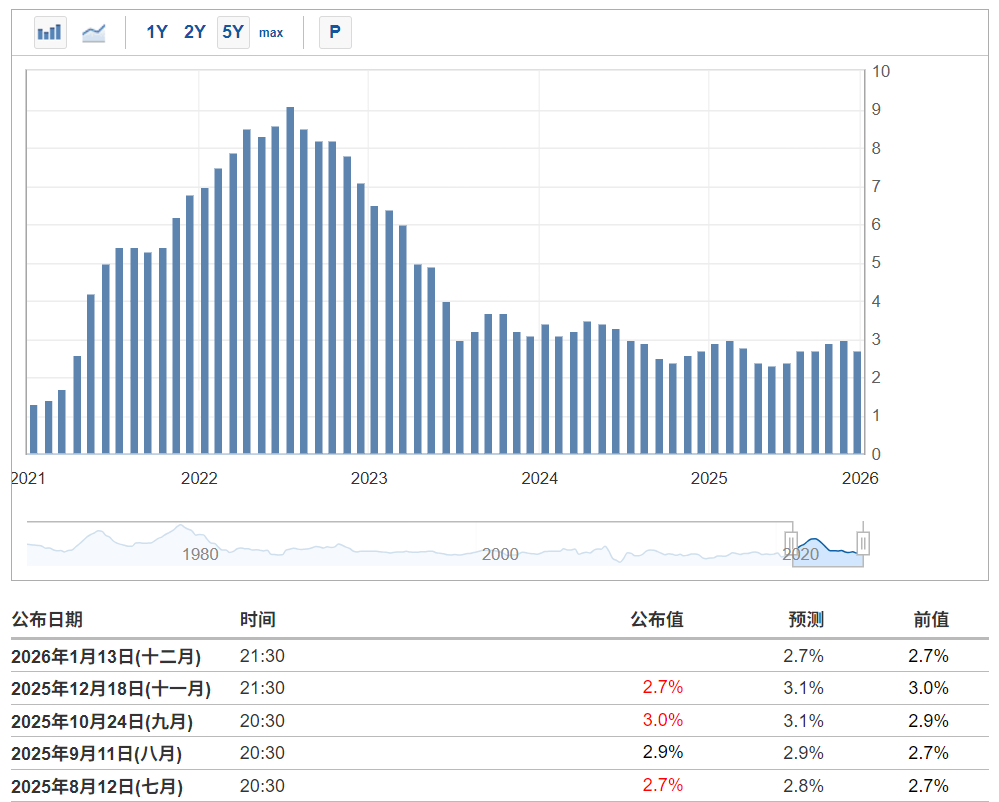Show the max history range
Image resolution: width=999 pixels, height=802 pixels.
click(x=271, y=33)
